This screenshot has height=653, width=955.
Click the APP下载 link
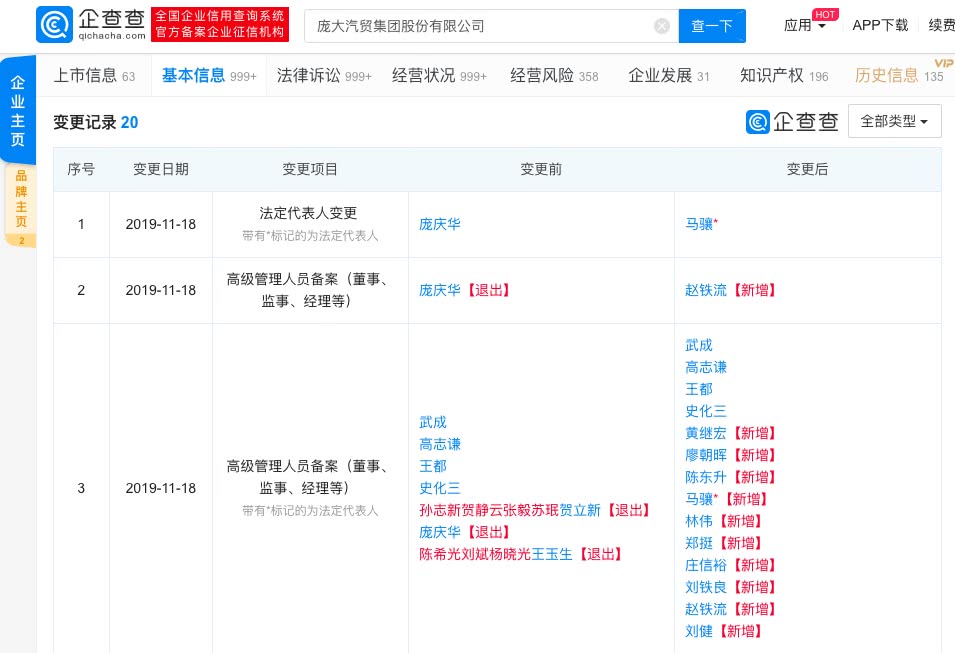pos(880,26)
